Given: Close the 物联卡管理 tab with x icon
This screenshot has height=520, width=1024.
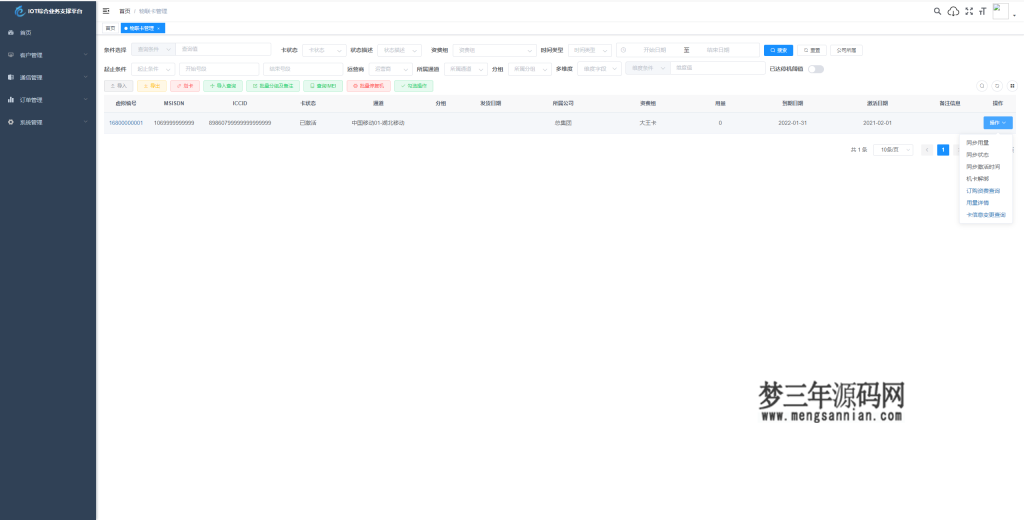Looking at the screenshot, I should coord(158,28).
